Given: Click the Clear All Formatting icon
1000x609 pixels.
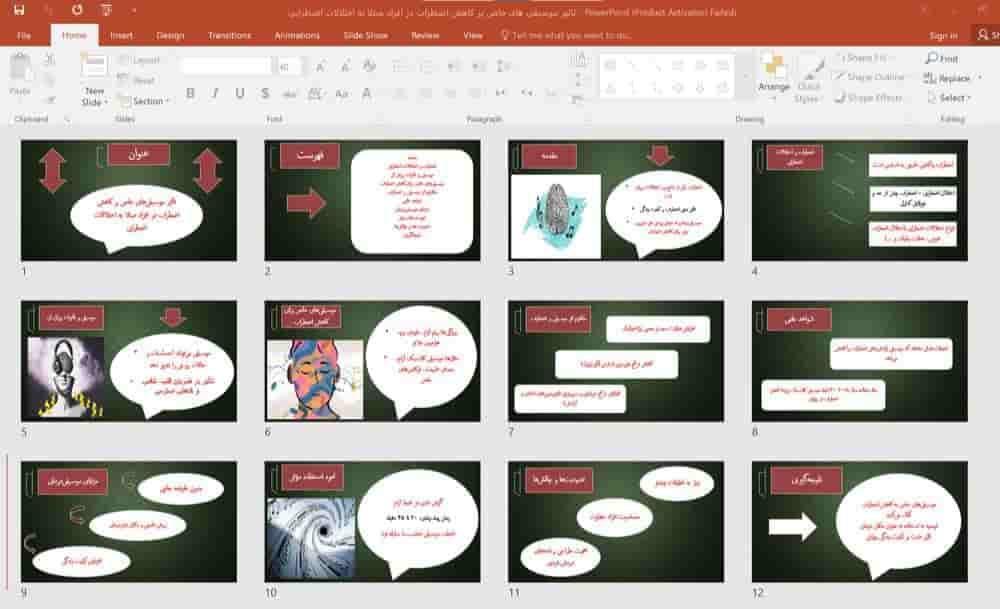Looking at the screenshot, I should pyautogui.click(x=369, y=66).
